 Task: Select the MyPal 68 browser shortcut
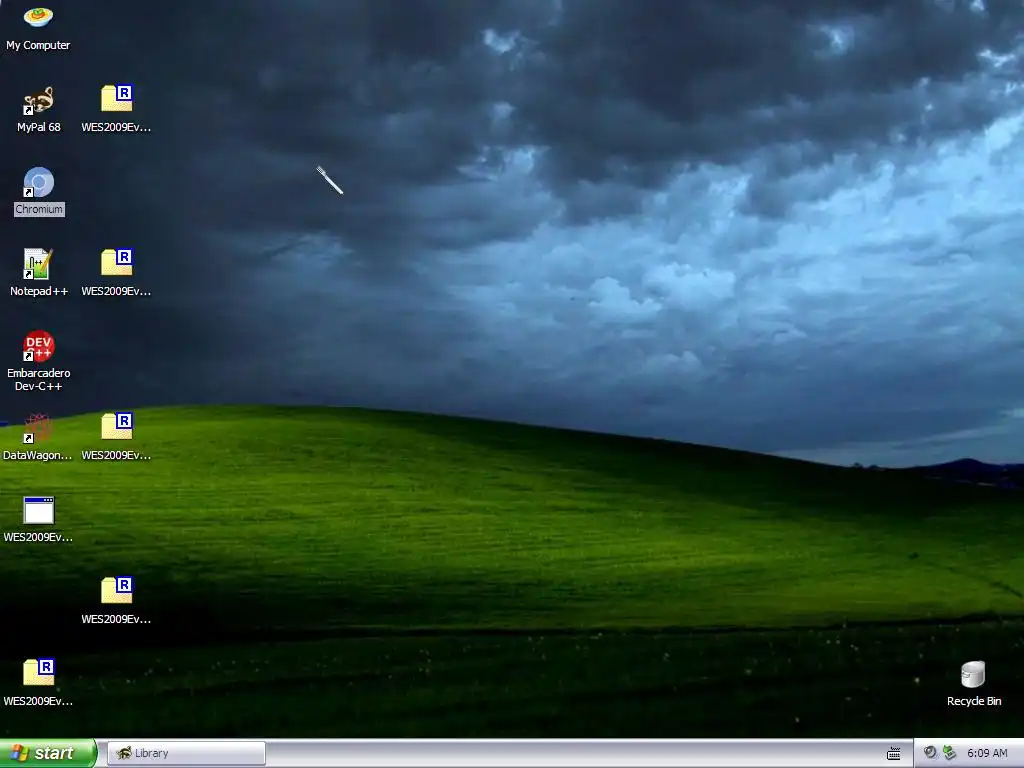pyautogui.click(x=39, y=109)
